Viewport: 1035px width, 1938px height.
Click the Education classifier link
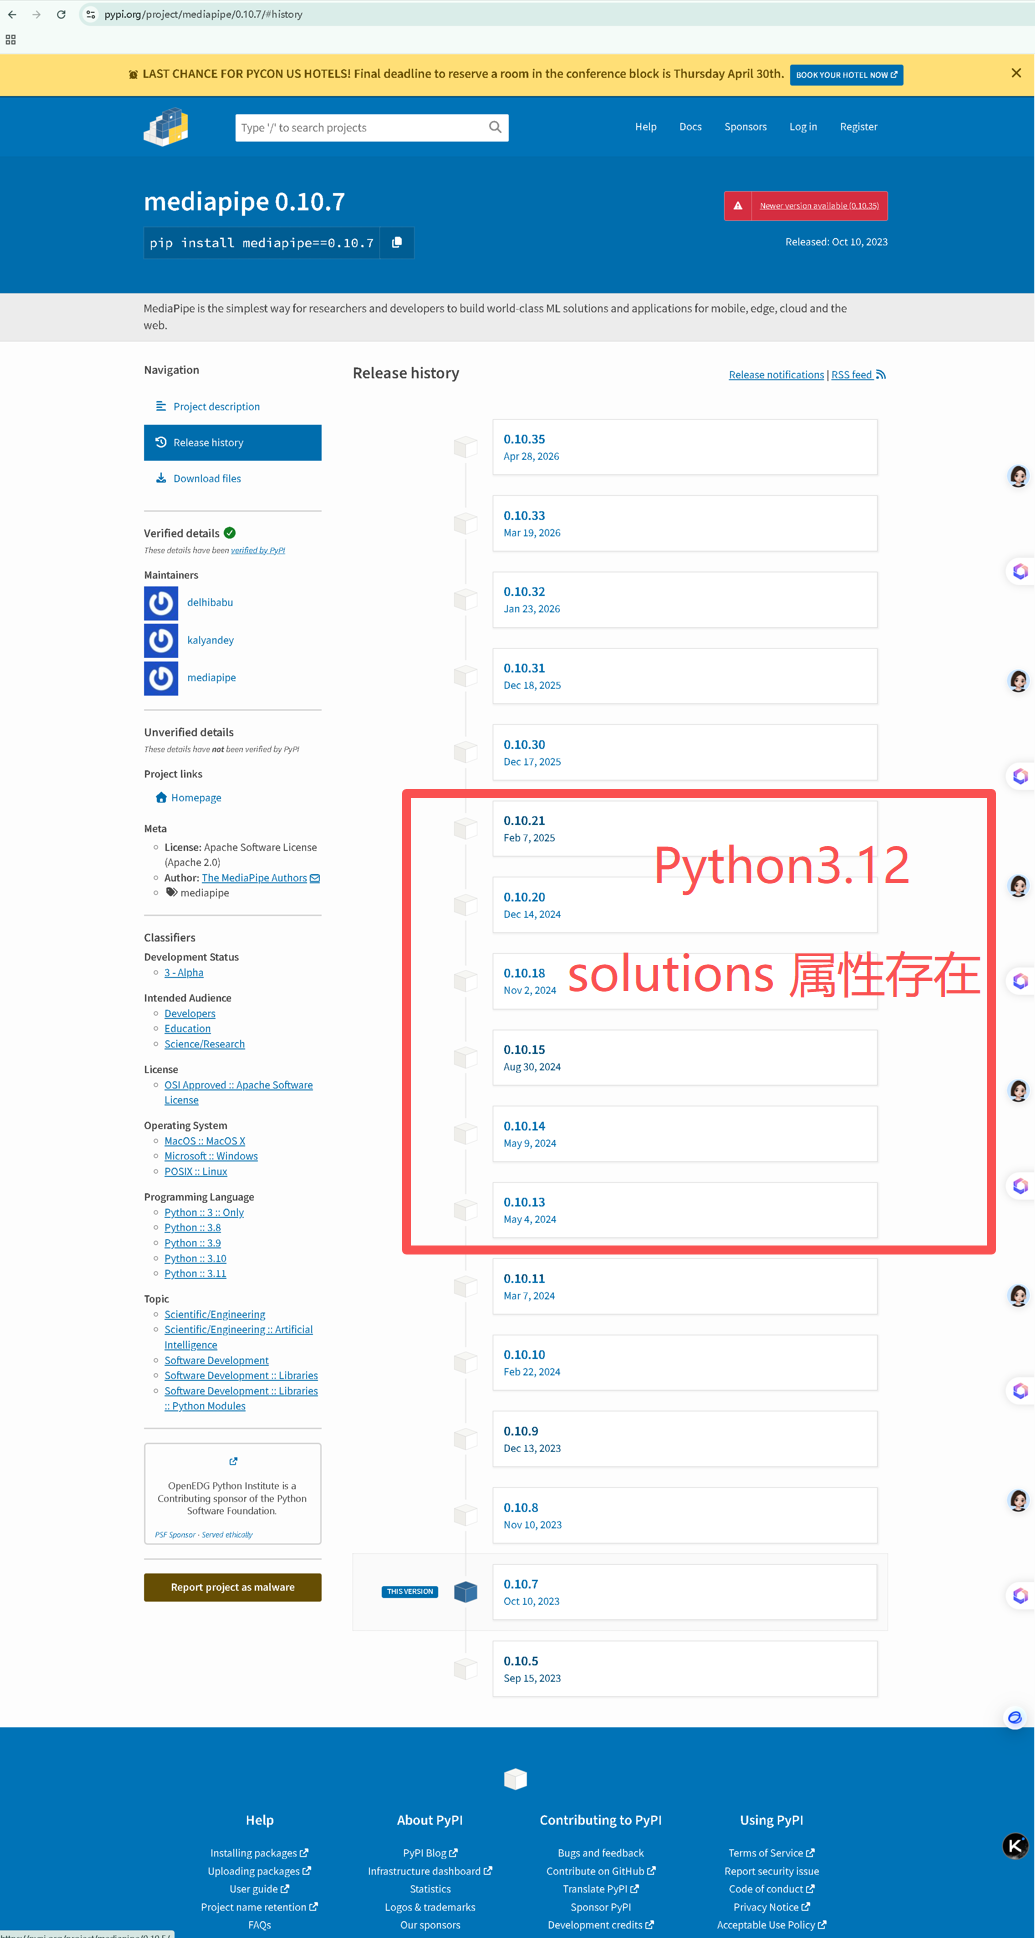(188, 1029)
